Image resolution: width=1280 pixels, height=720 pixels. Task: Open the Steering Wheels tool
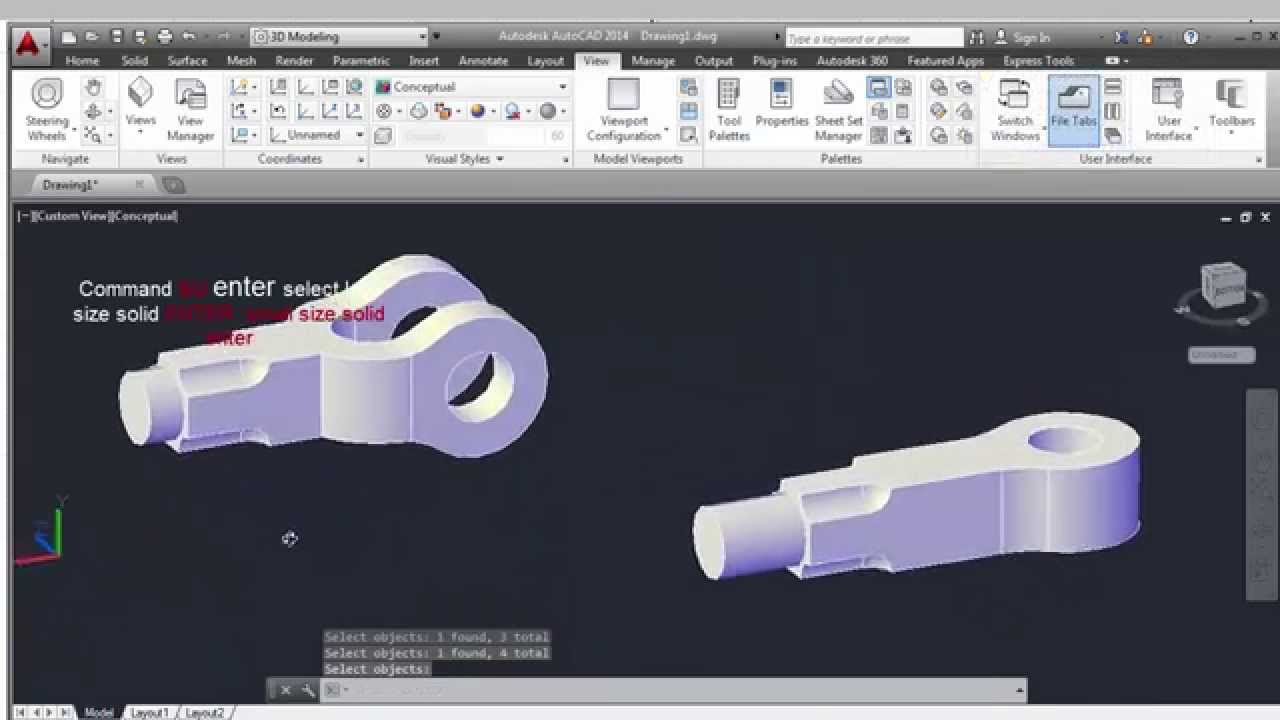[46, 110]
